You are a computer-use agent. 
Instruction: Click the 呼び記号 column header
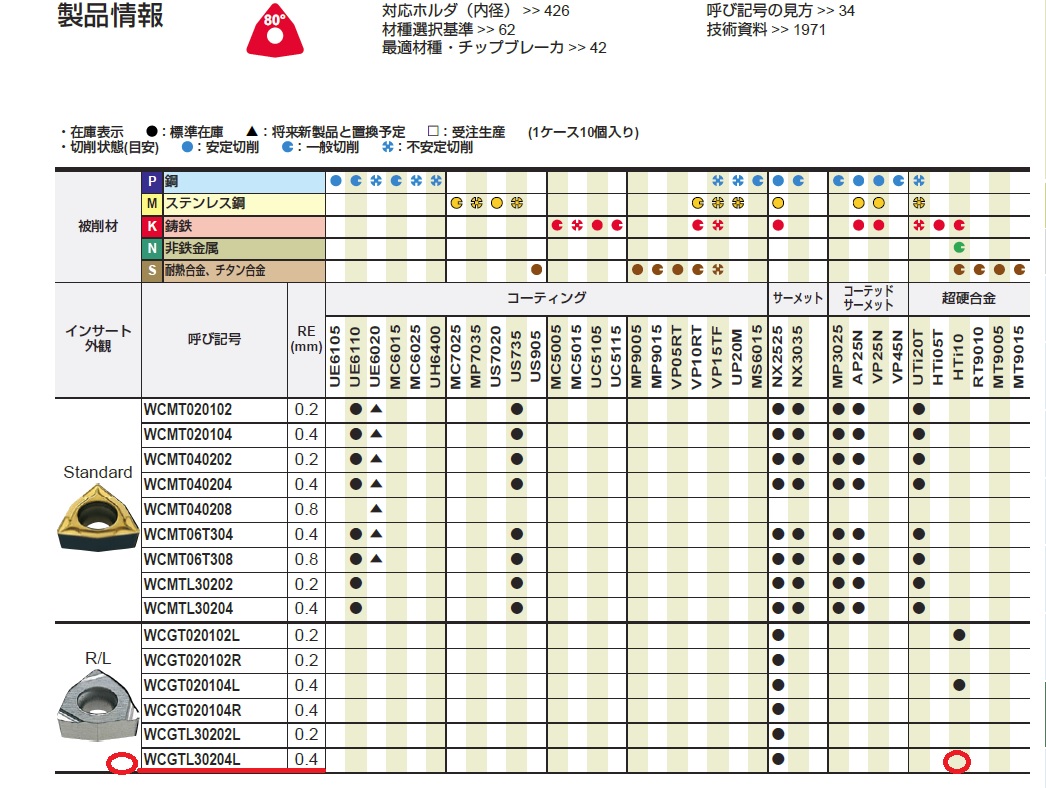214,339
